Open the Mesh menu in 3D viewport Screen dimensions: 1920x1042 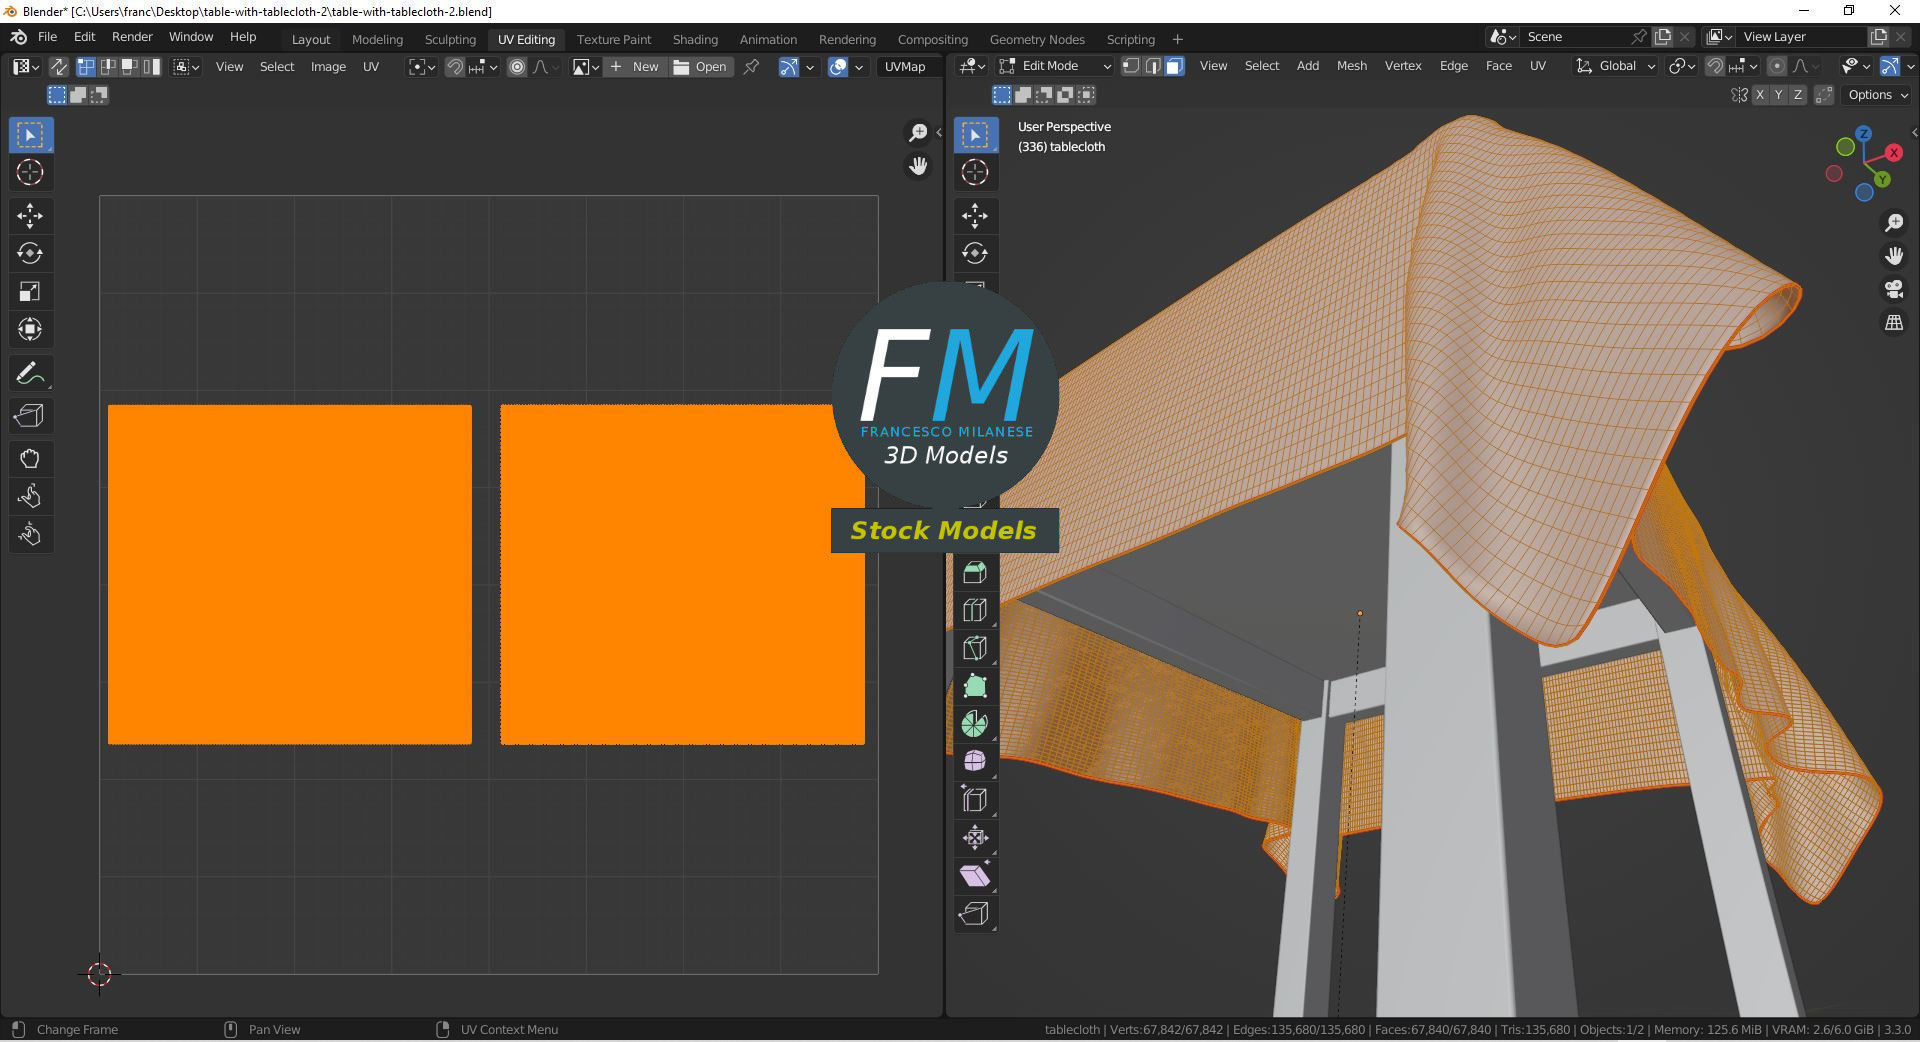point(1351,66)
